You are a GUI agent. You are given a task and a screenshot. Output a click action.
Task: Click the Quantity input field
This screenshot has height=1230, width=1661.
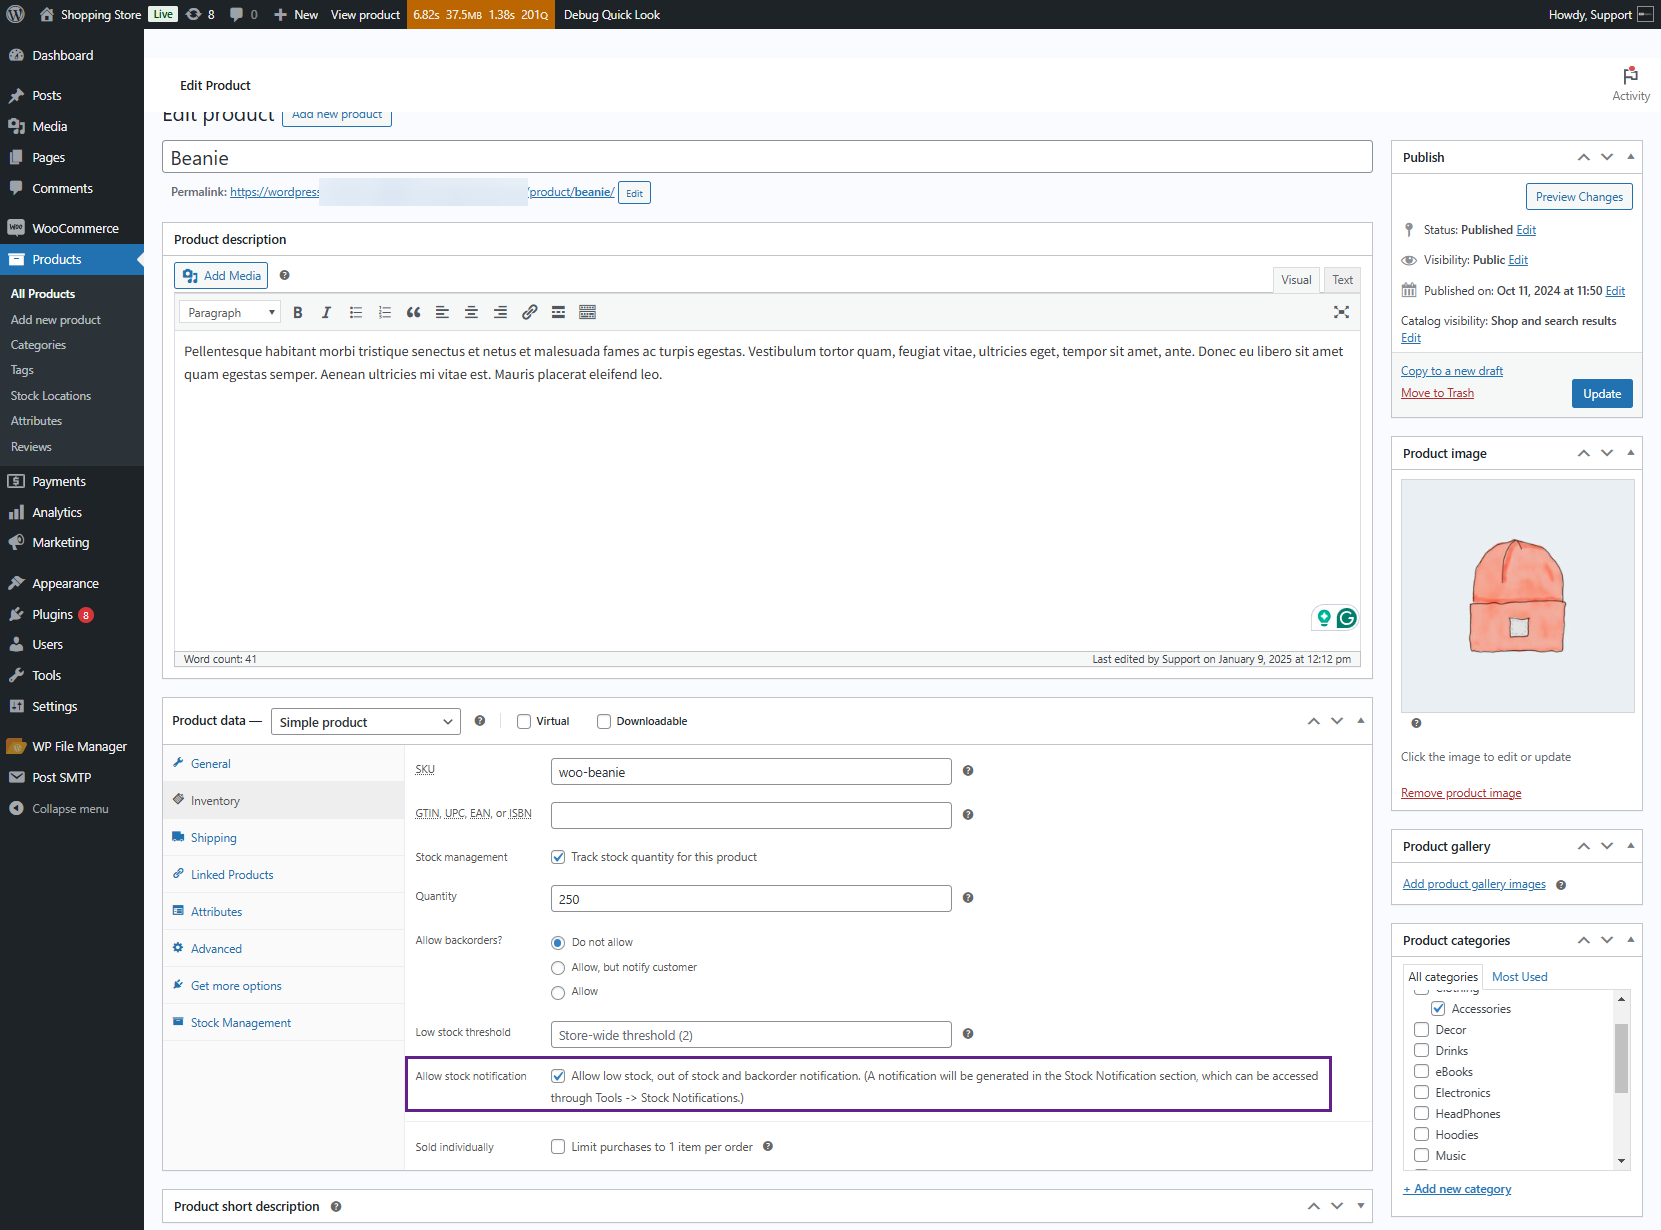pyautogui.click(x=751, y=899)
